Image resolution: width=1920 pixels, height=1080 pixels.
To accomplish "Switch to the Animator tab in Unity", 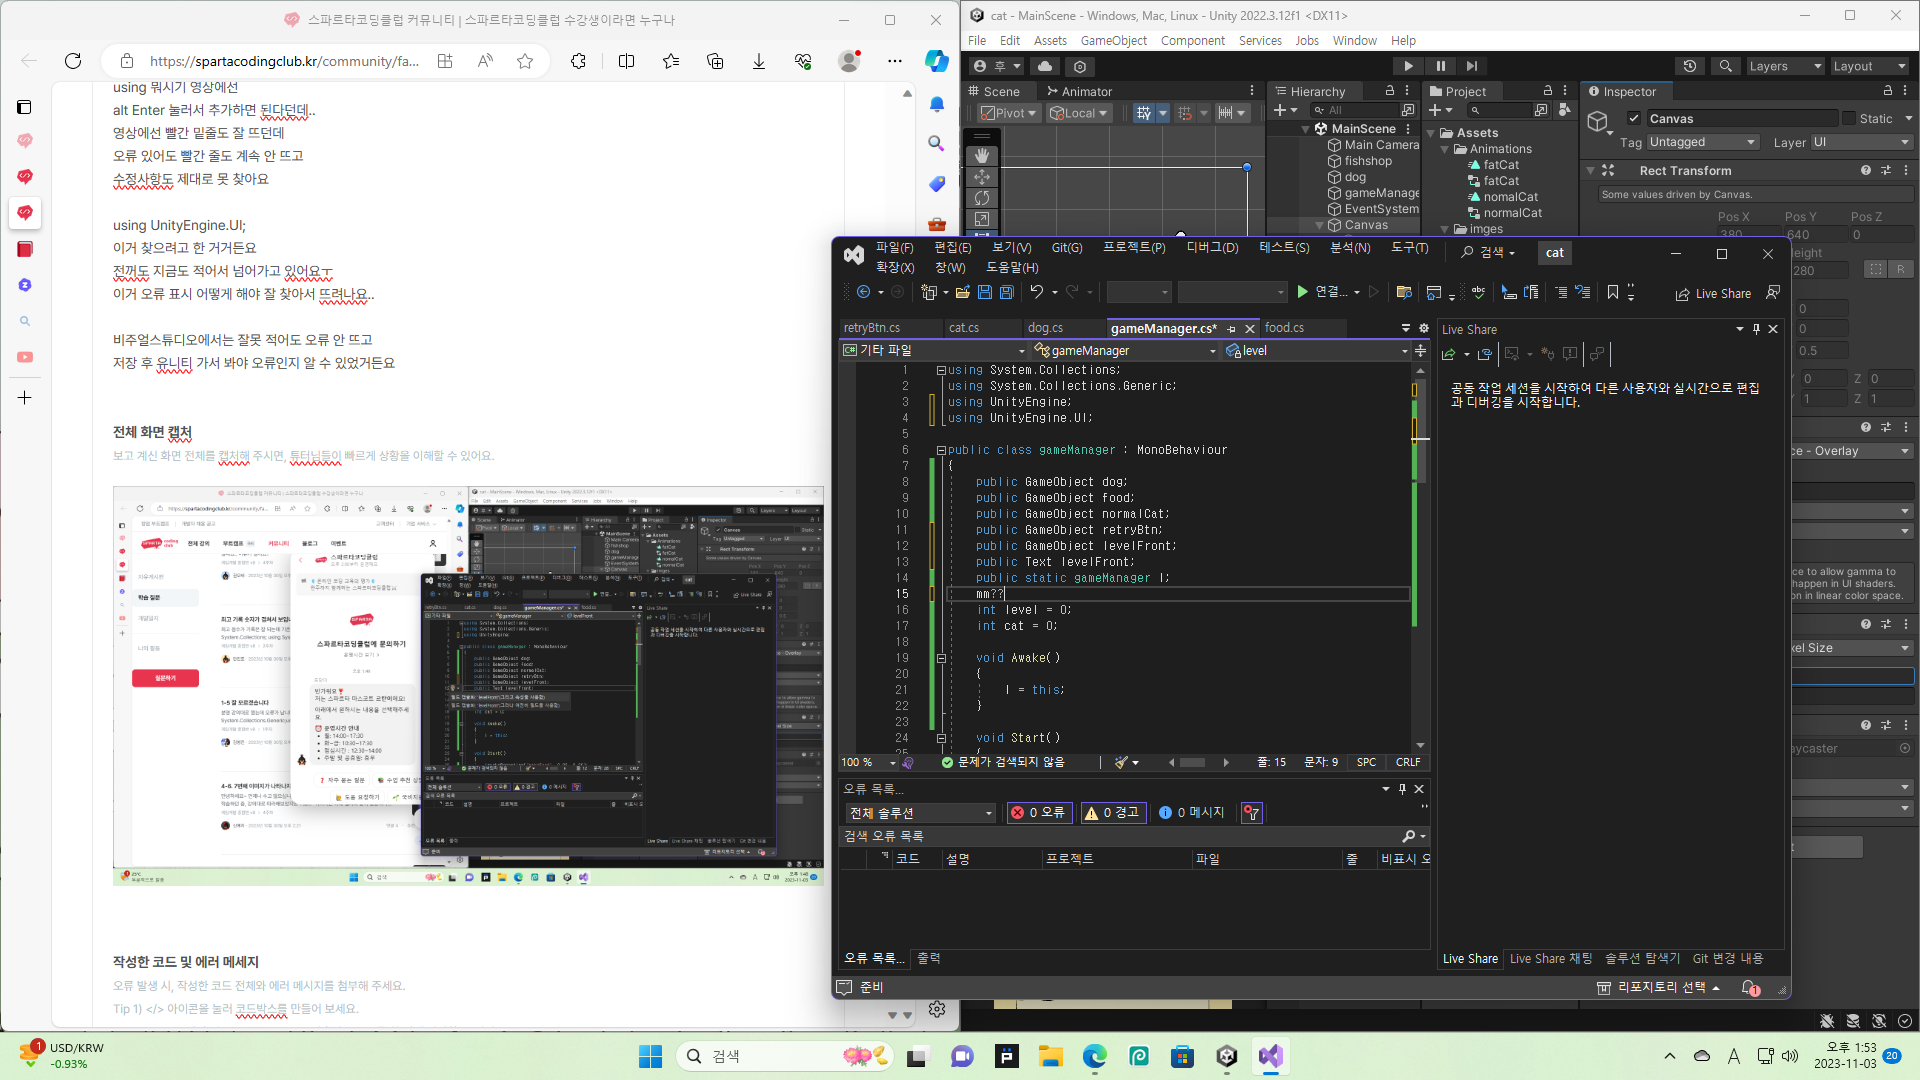I will click(1079, 91).
